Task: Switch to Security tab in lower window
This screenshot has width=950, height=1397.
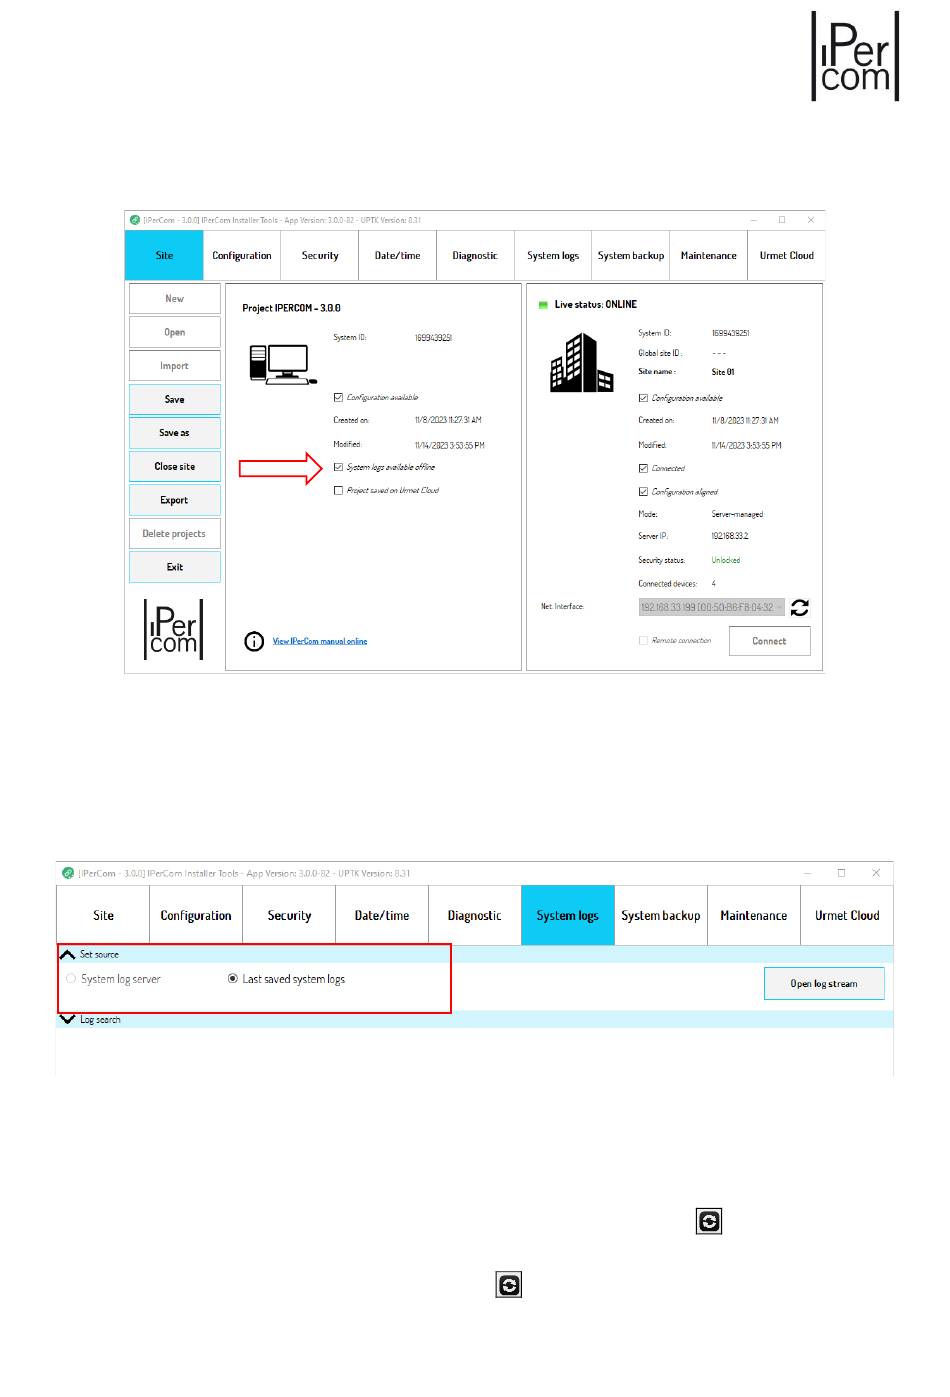Action: (x=289, y=915)
